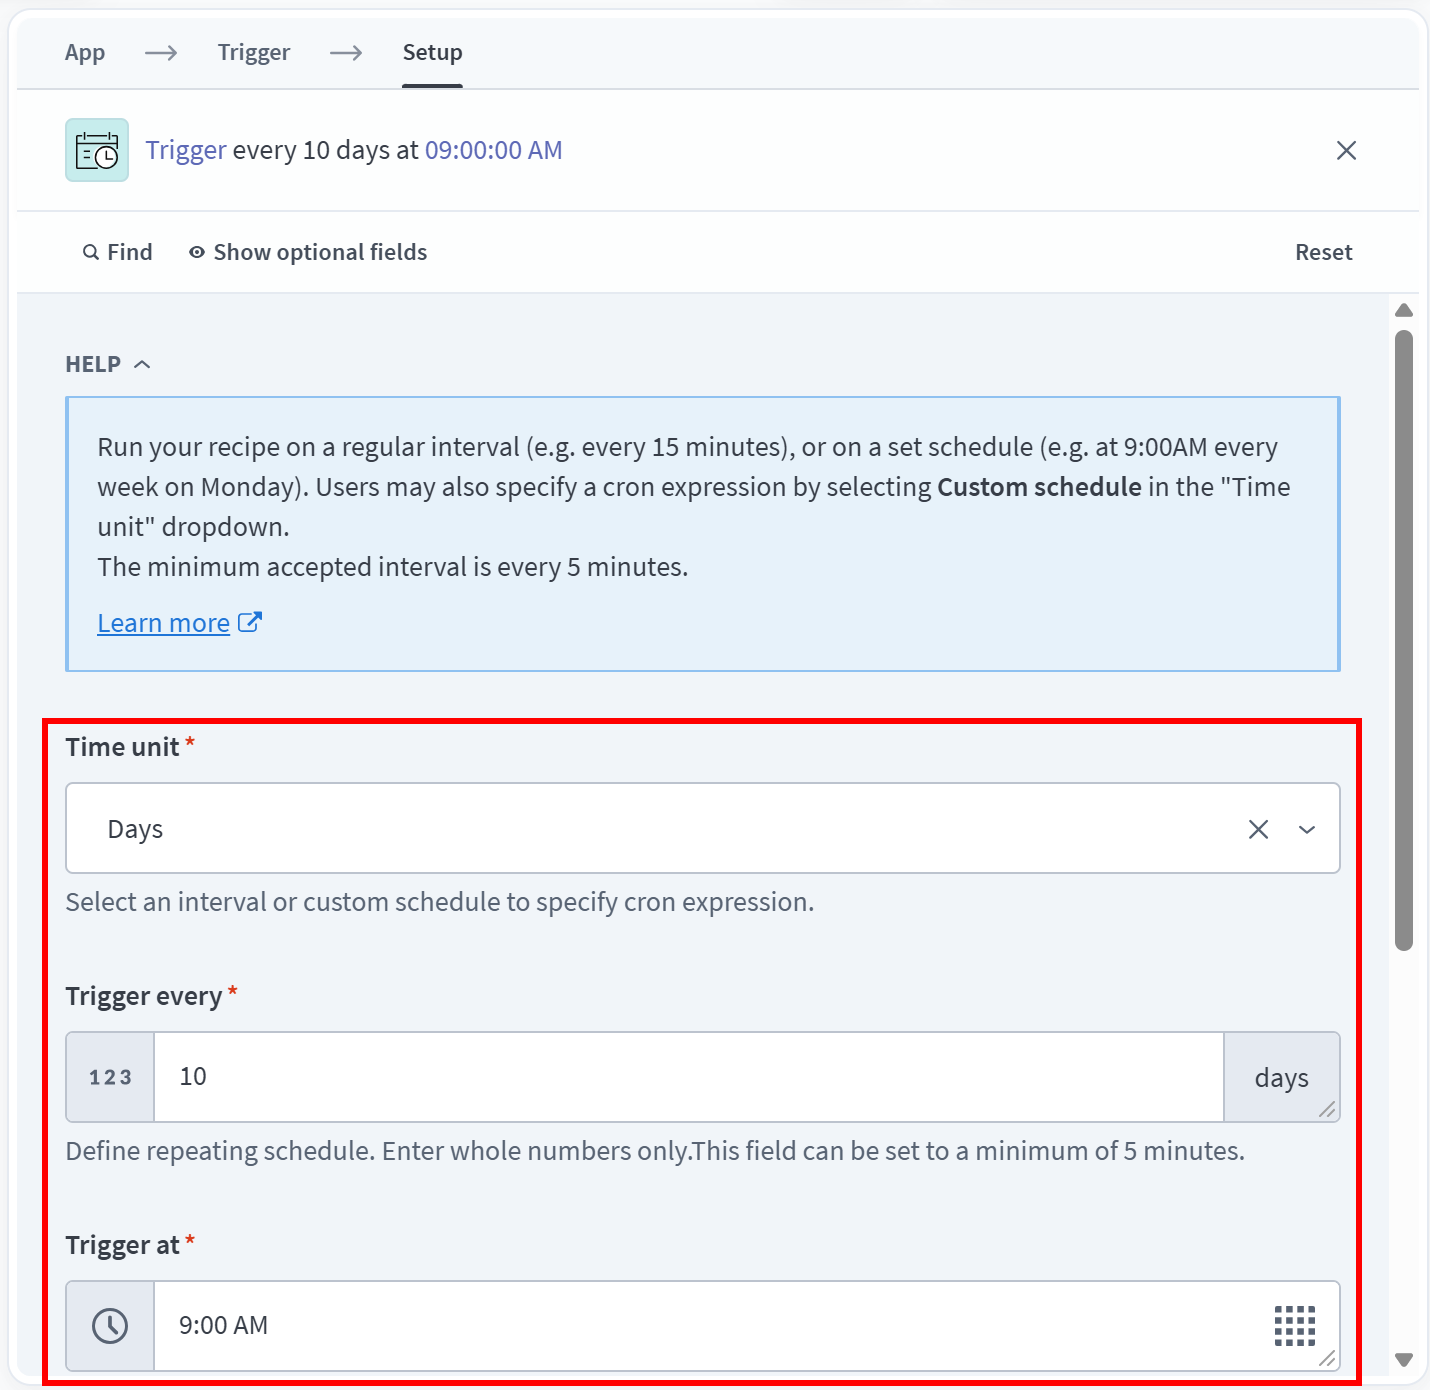Click the Find magnifier icon
Screen dimensions: 1430x1390
(91, 252)
